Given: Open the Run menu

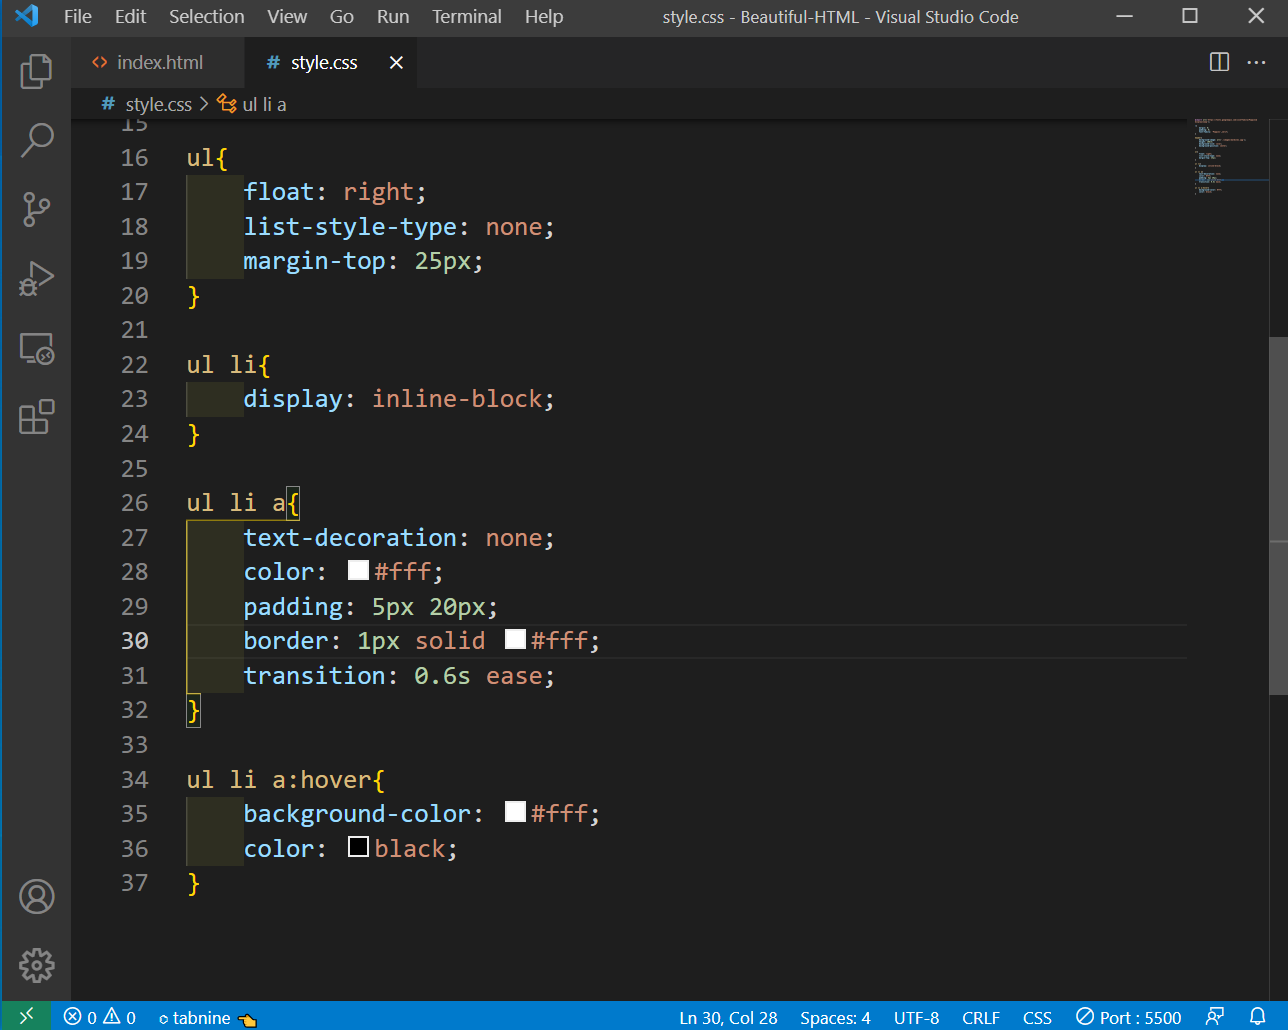Looking at the screenshot, I should coord(393,17).
